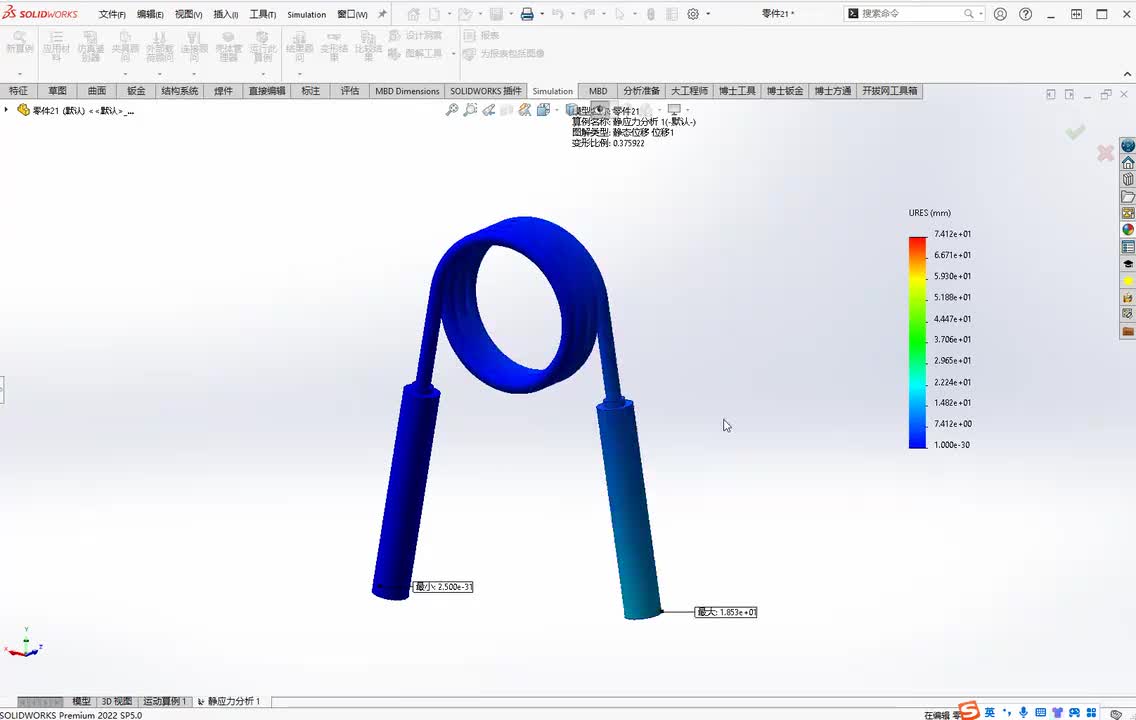Open the search command dropdown arrow

(x=981, y=14)
